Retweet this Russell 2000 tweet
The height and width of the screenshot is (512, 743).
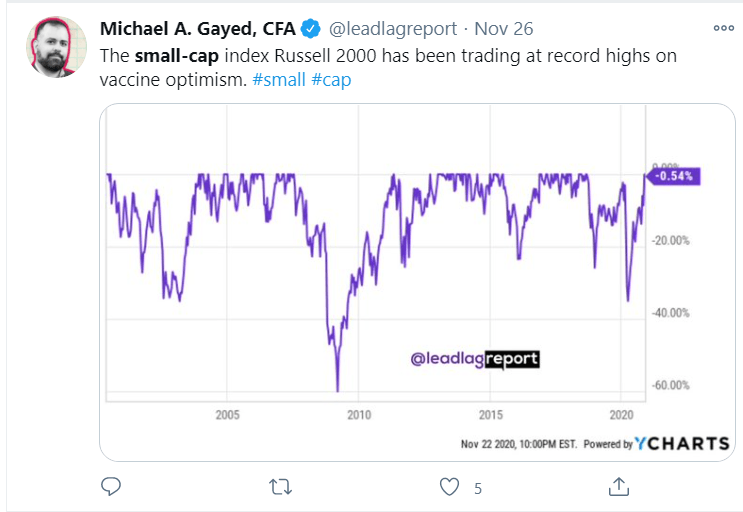tap(280, 486)
